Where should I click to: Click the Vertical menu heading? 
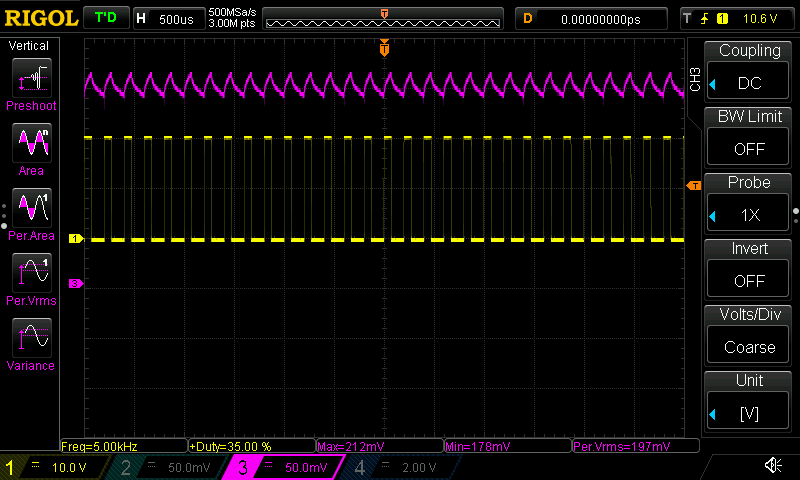pos(29,45)
